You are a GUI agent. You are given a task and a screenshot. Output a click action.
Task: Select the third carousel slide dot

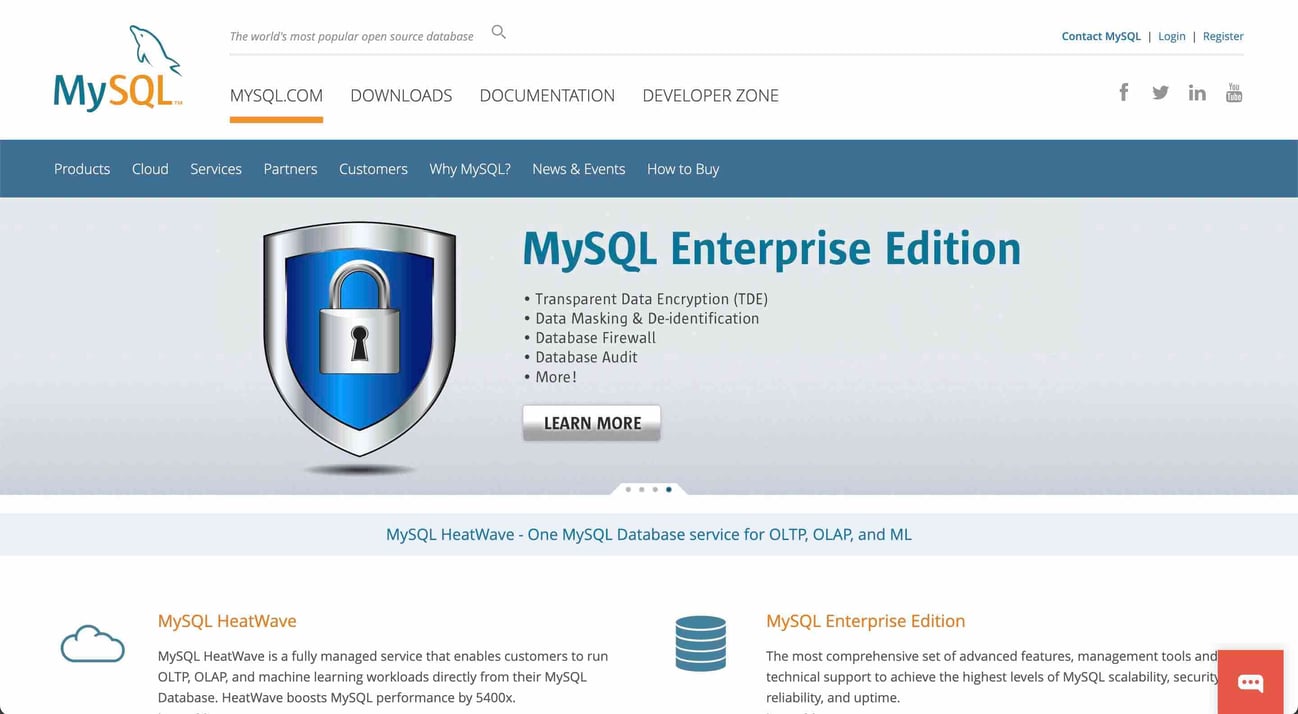click(655, 490)
